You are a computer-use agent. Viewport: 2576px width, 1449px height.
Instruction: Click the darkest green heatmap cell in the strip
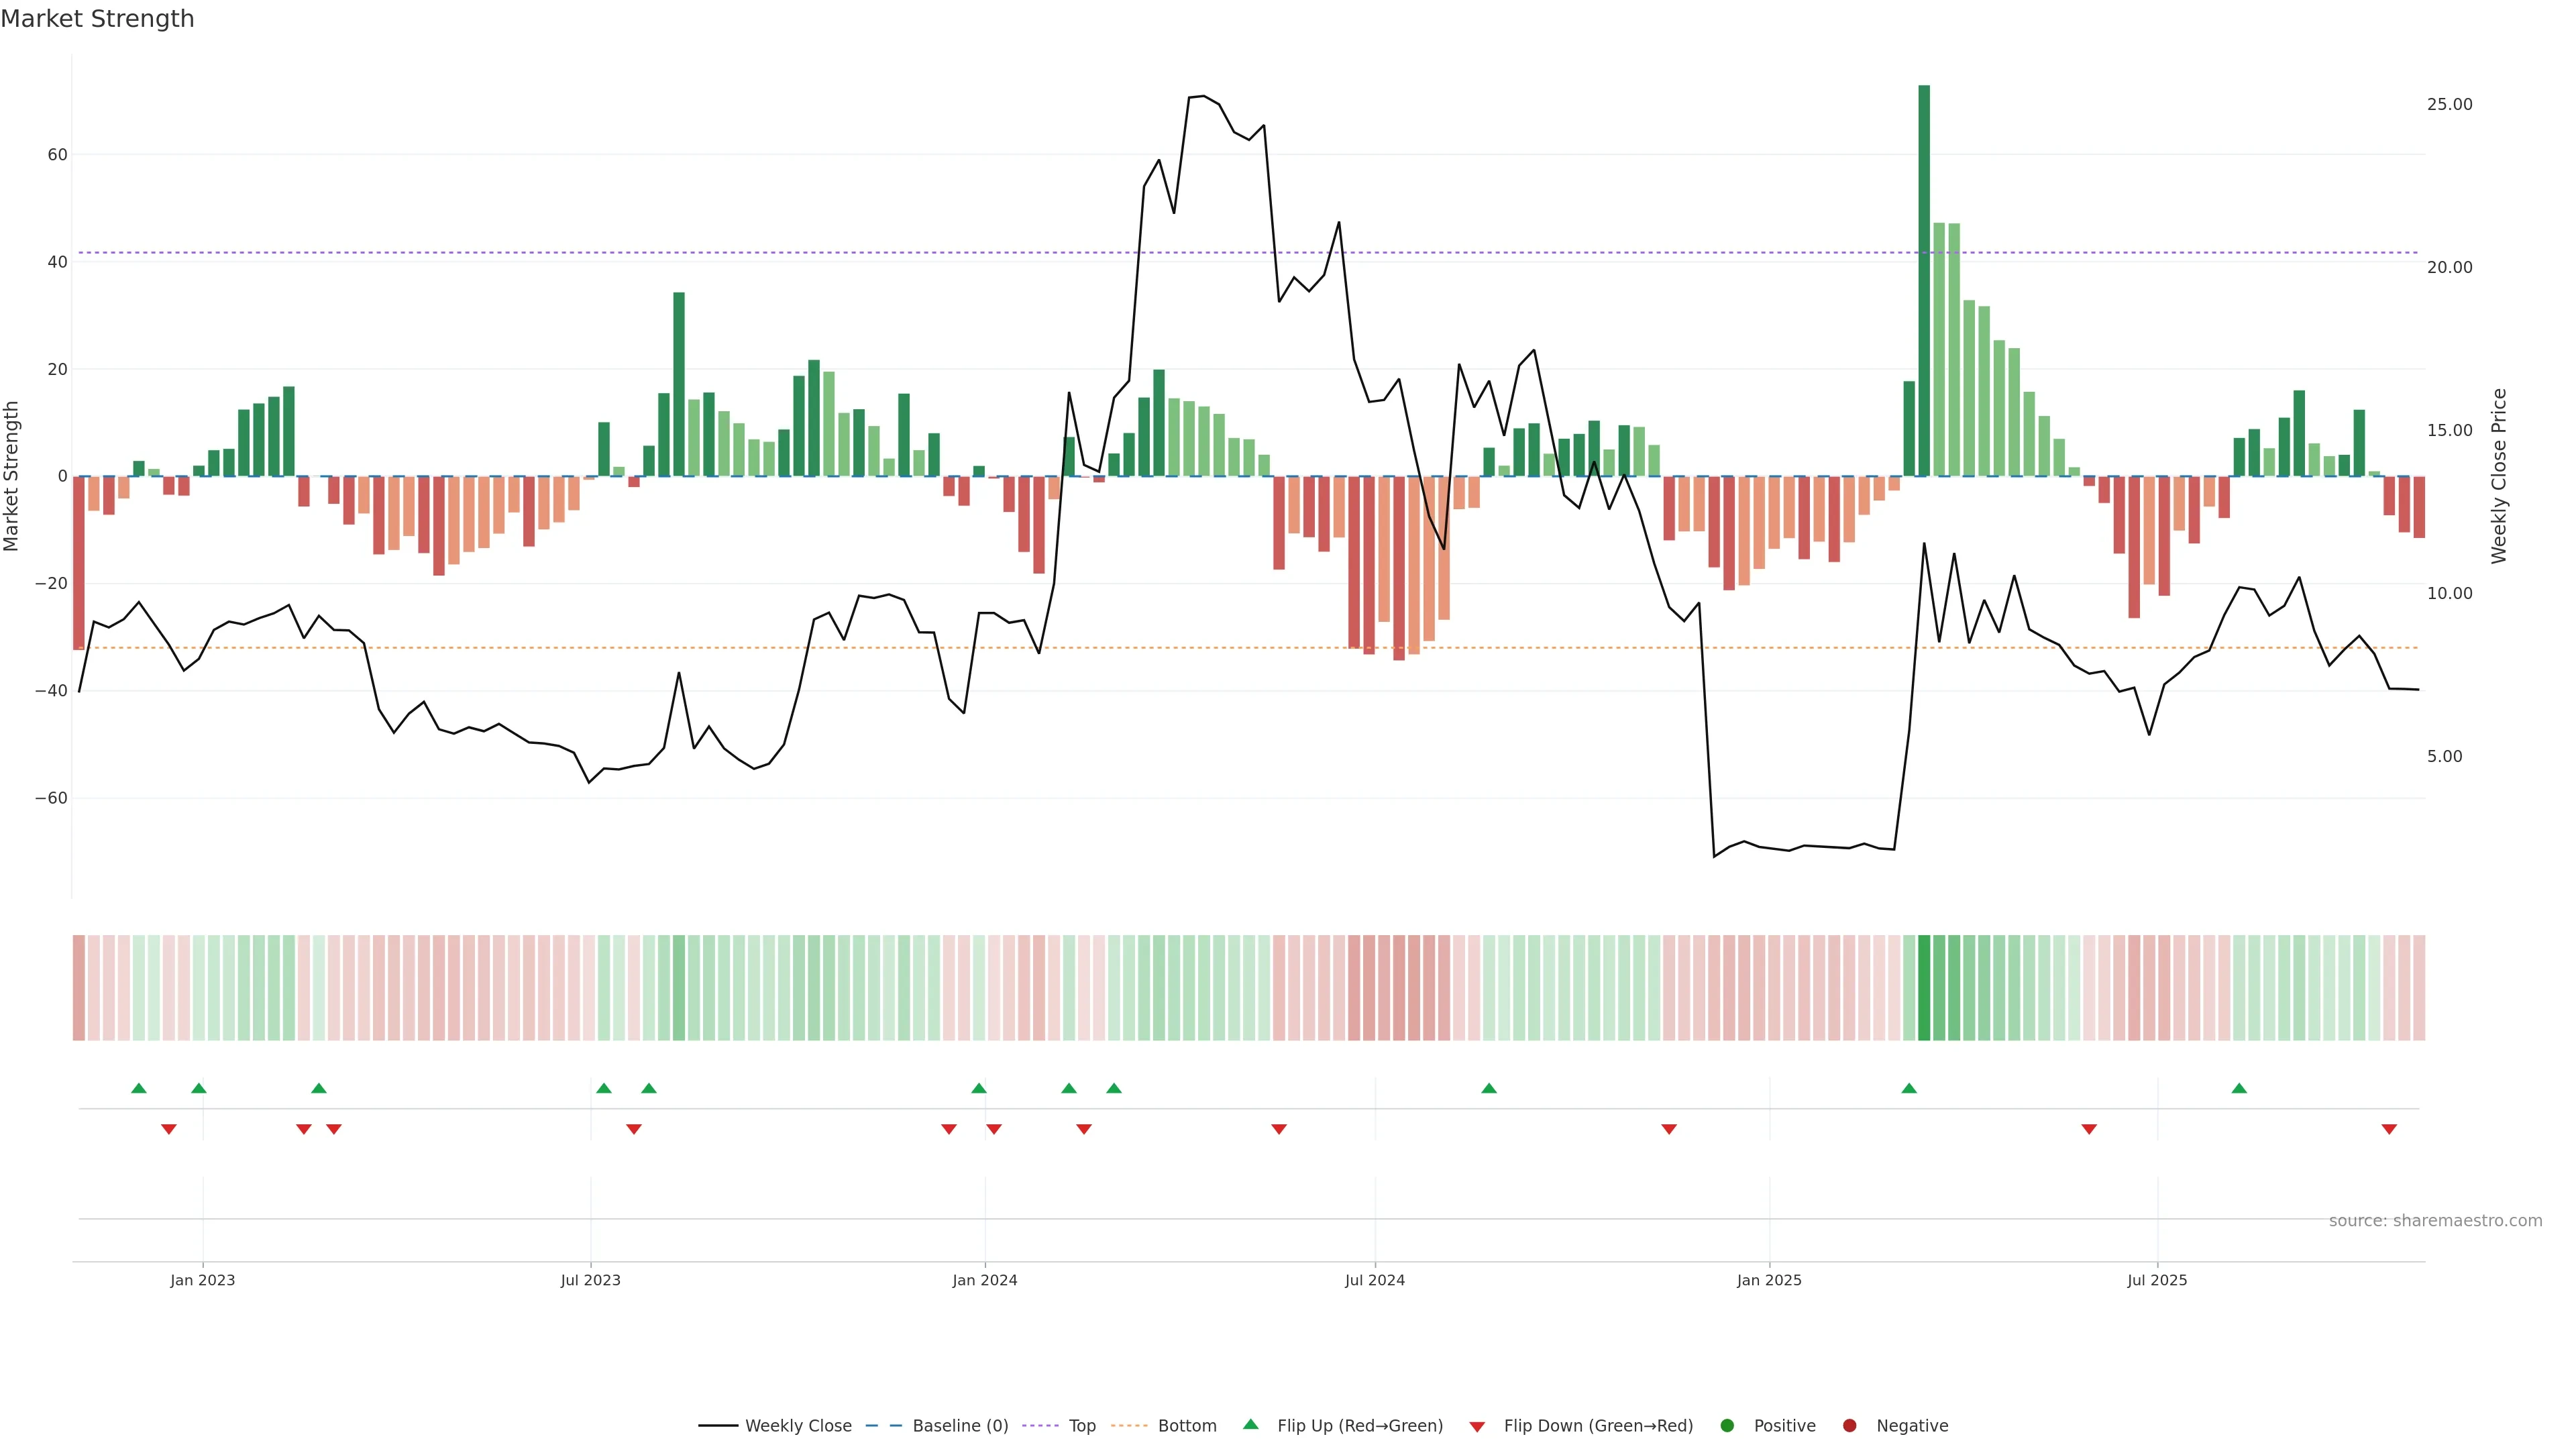[x=1924, y=988]
